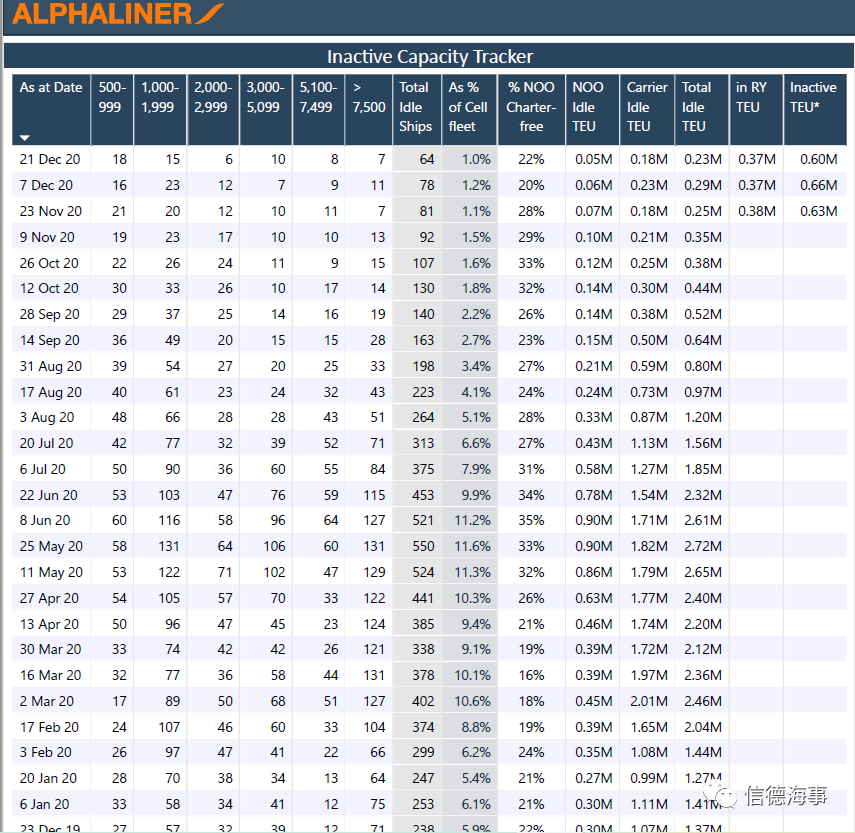Screen dimensions: 855x833
Task: Select the 31 Aug 20 row date
Action: coord(51,366)
